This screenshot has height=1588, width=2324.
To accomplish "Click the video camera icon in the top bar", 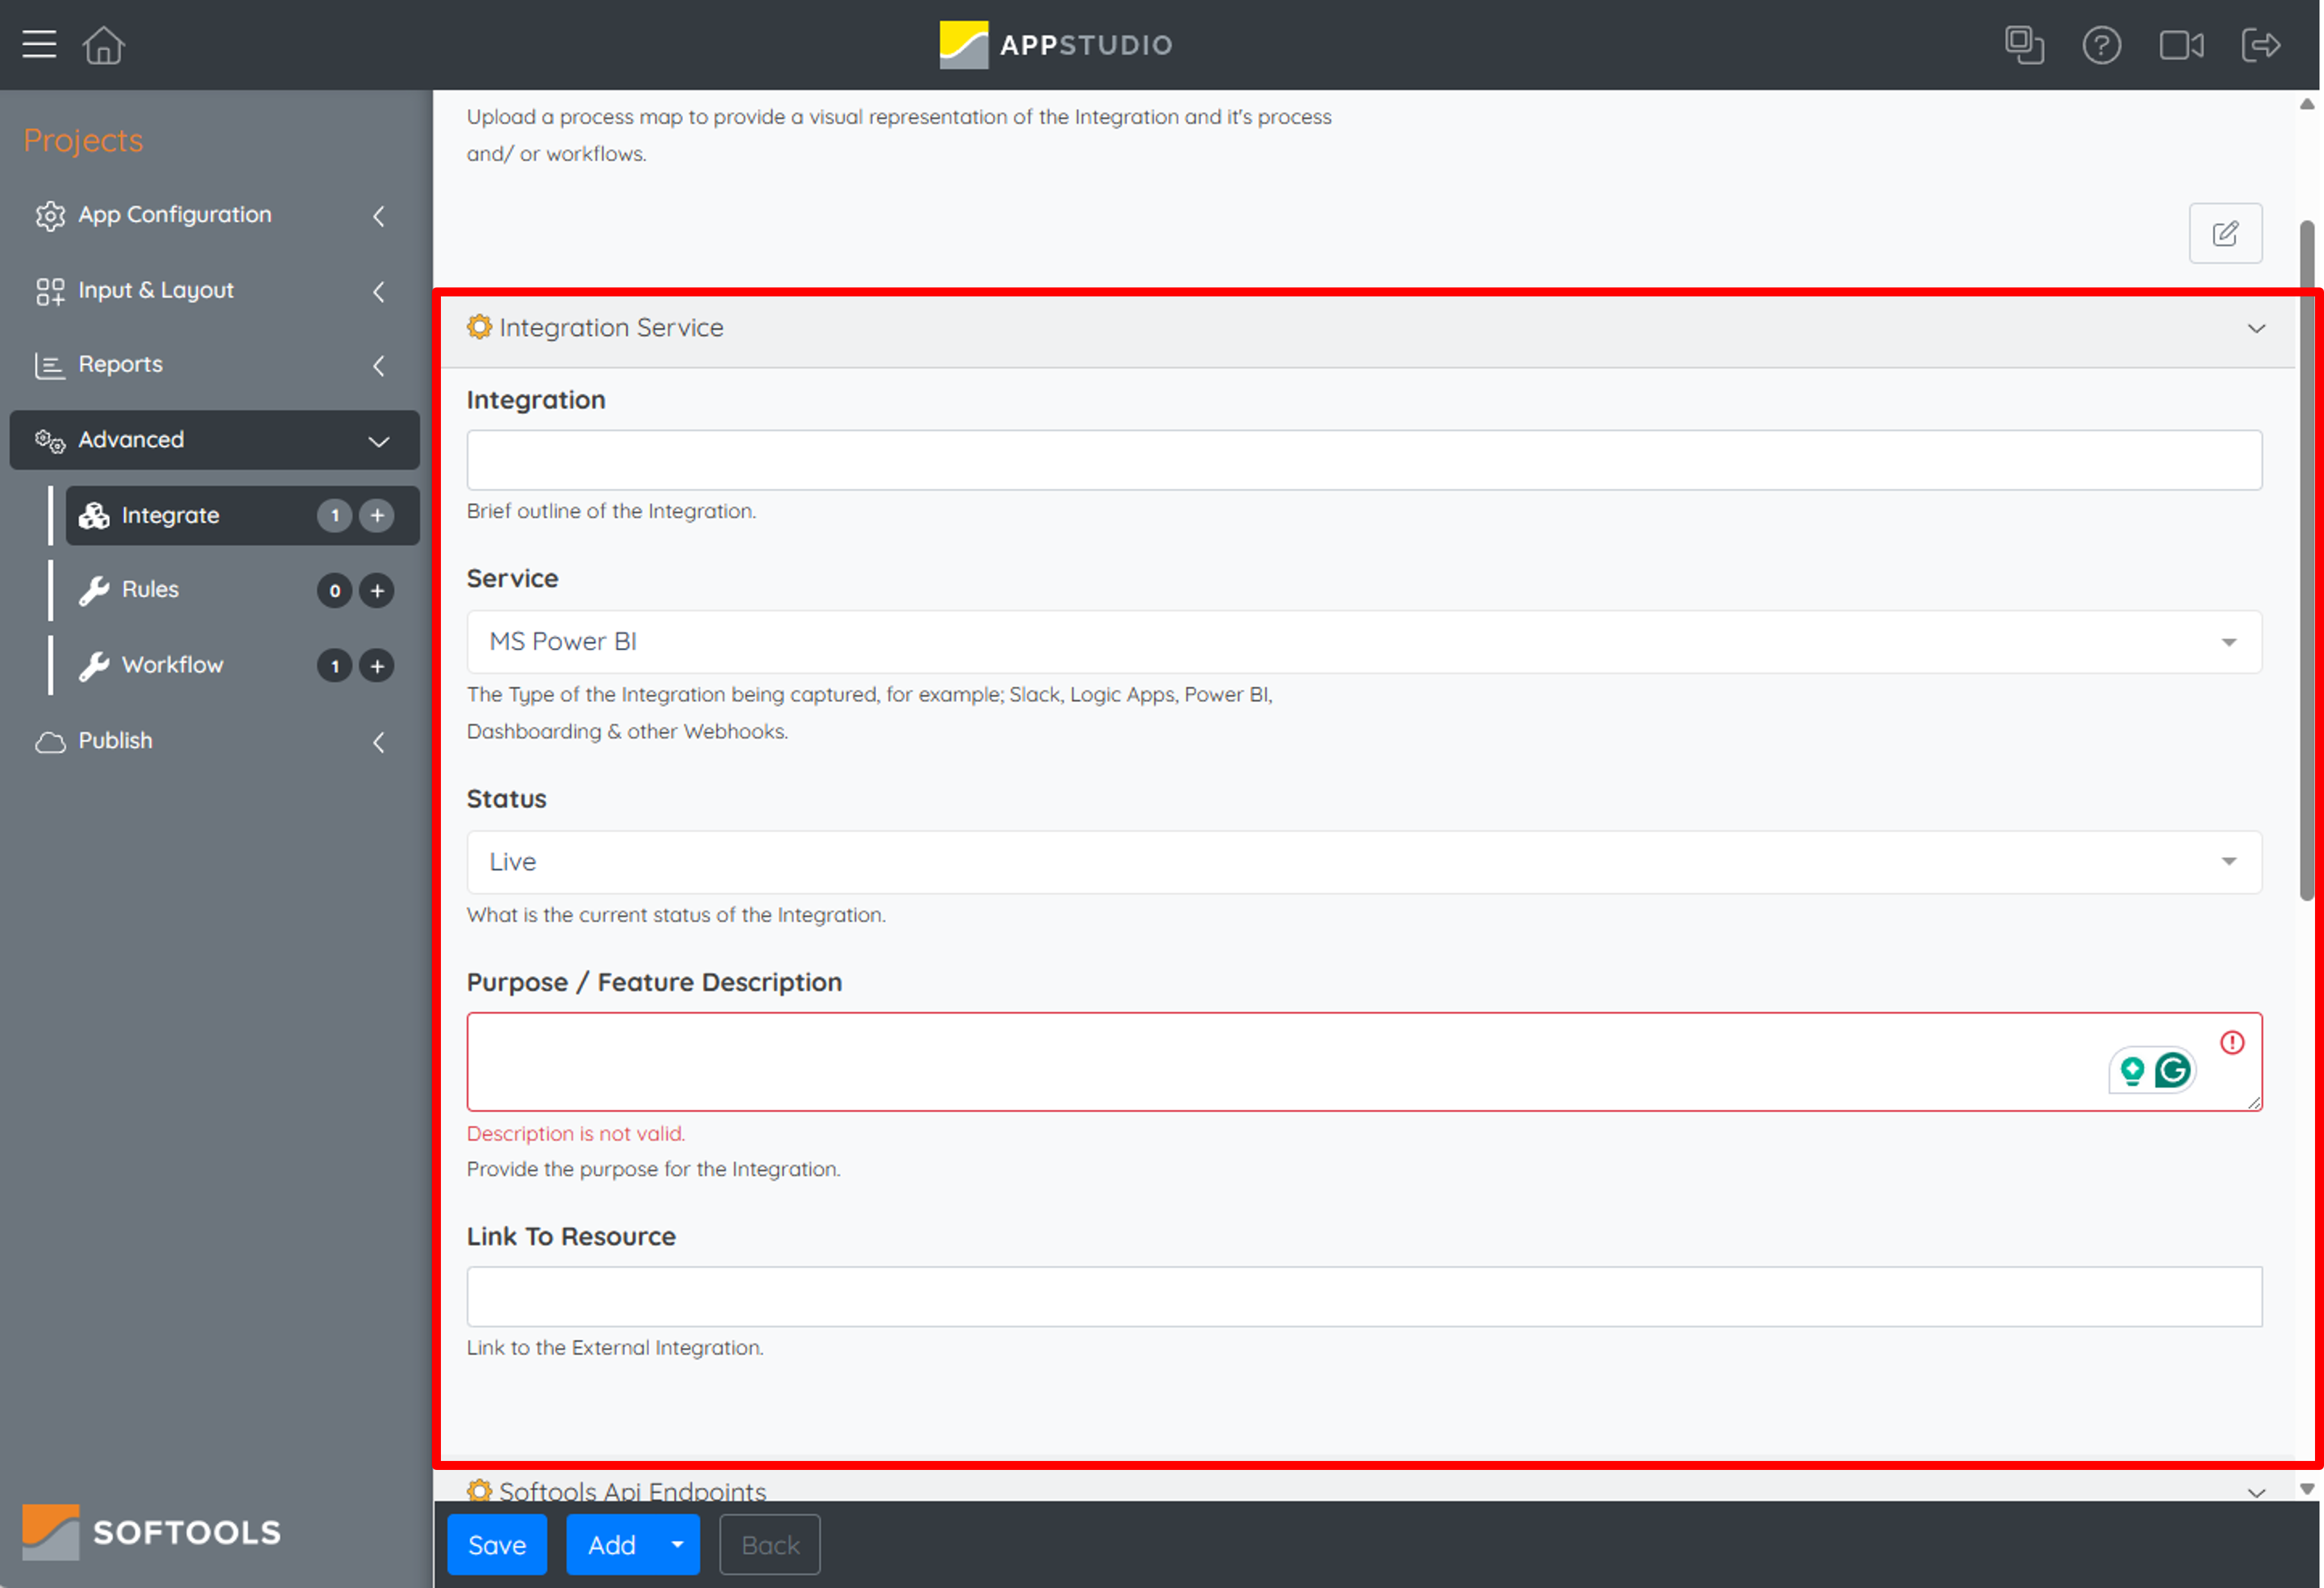I will tap(2182, 44).
